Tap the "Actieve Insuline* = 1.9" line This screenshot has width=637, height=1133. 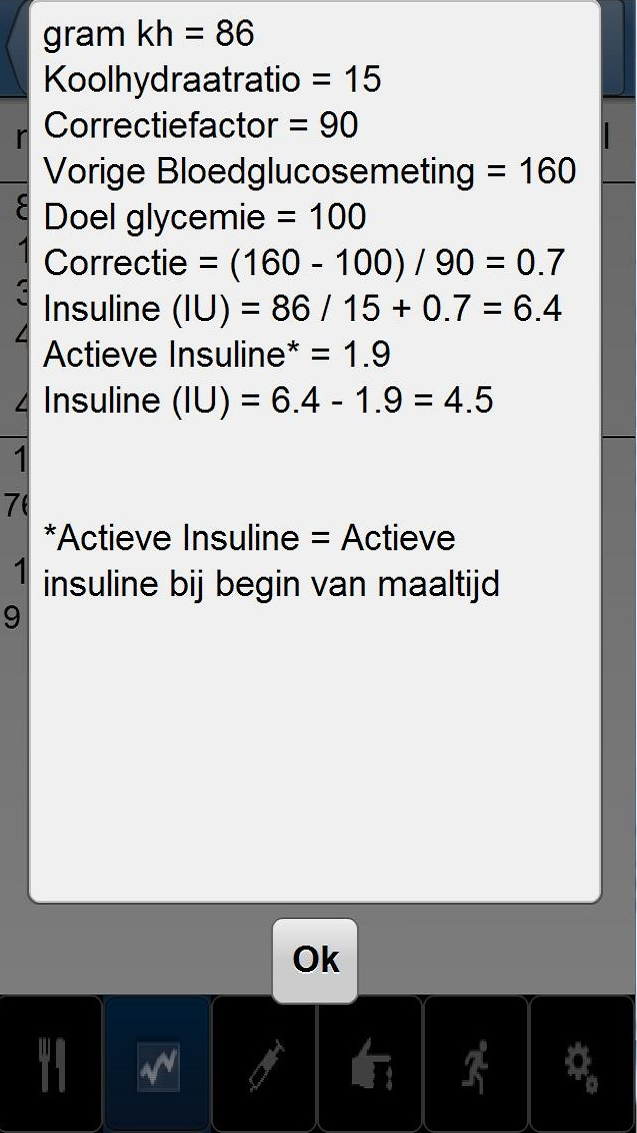click(216, 354)
